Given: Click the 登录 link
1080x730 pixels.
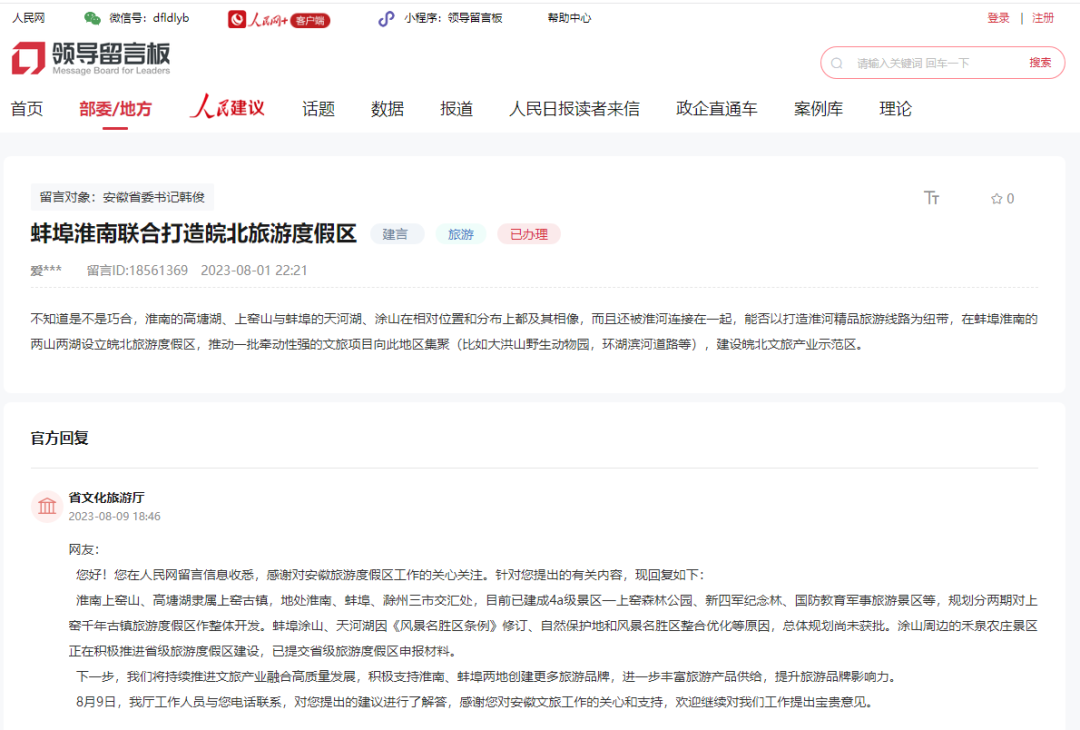Looking at the screenshot, I should click(x=998, y=17).
